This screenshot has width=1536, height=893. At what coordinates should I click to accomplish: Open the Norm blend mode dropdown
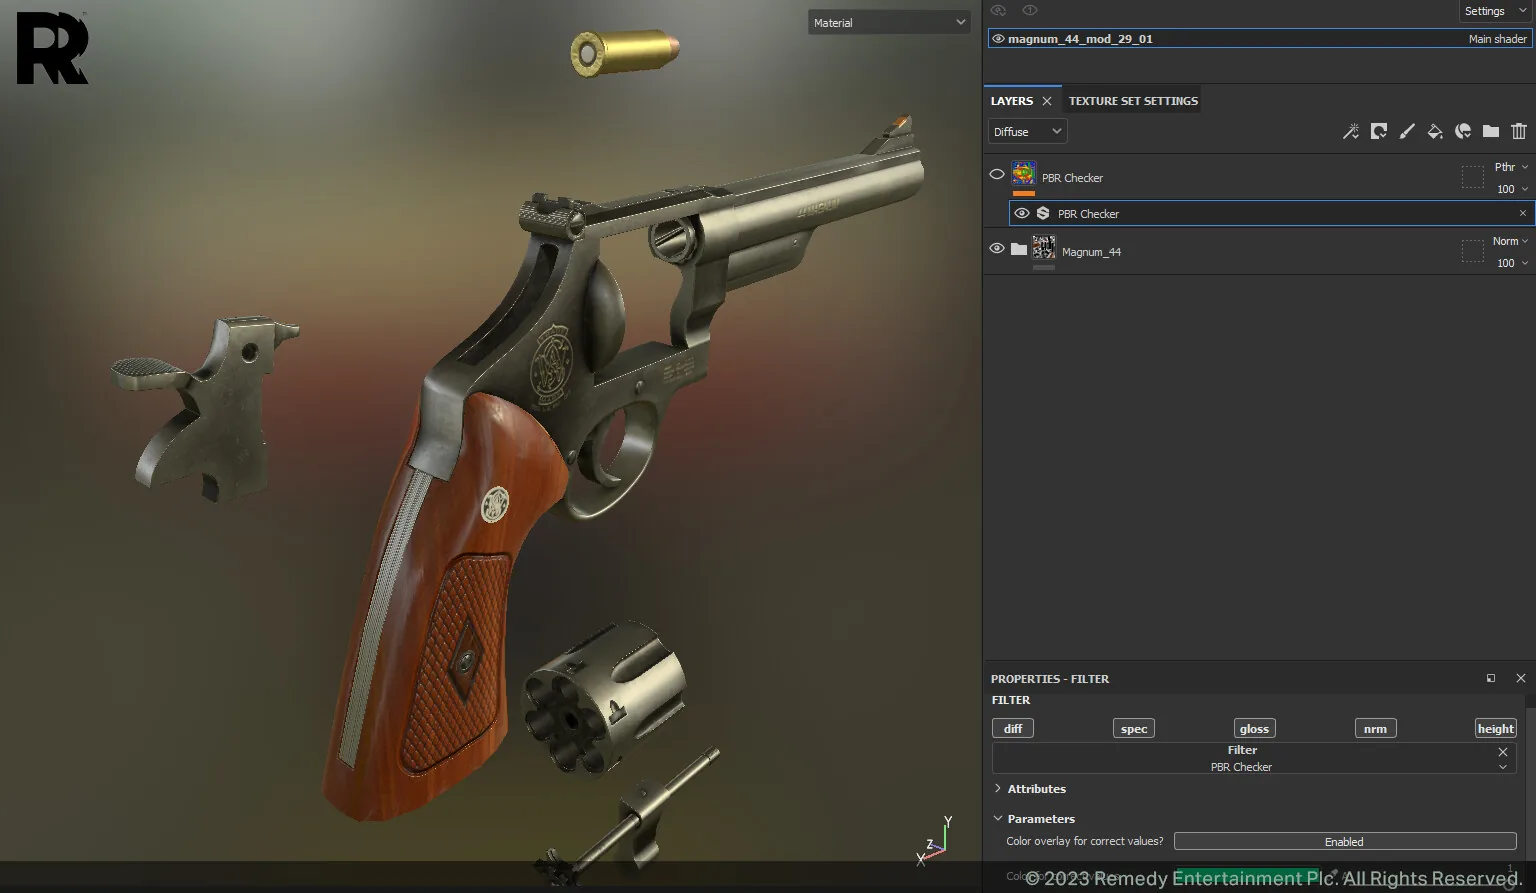click(x=1511, y=241)
